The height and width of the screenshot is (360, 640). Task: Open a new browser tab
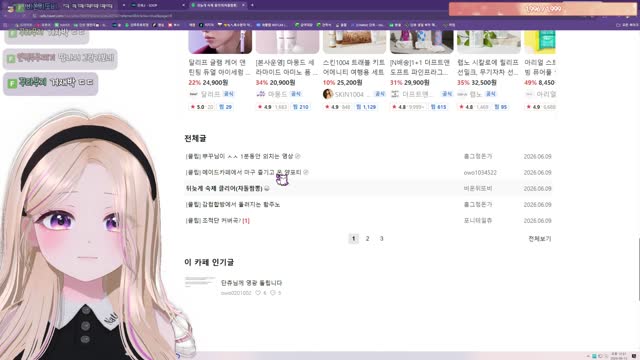pyautogui.click(x=252, y=5)
